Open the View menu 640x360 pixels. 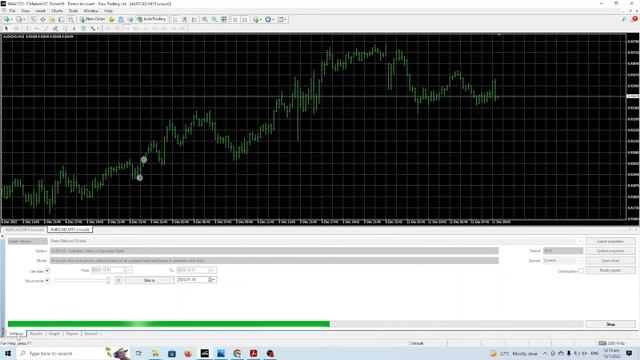[x=25, y=11]
